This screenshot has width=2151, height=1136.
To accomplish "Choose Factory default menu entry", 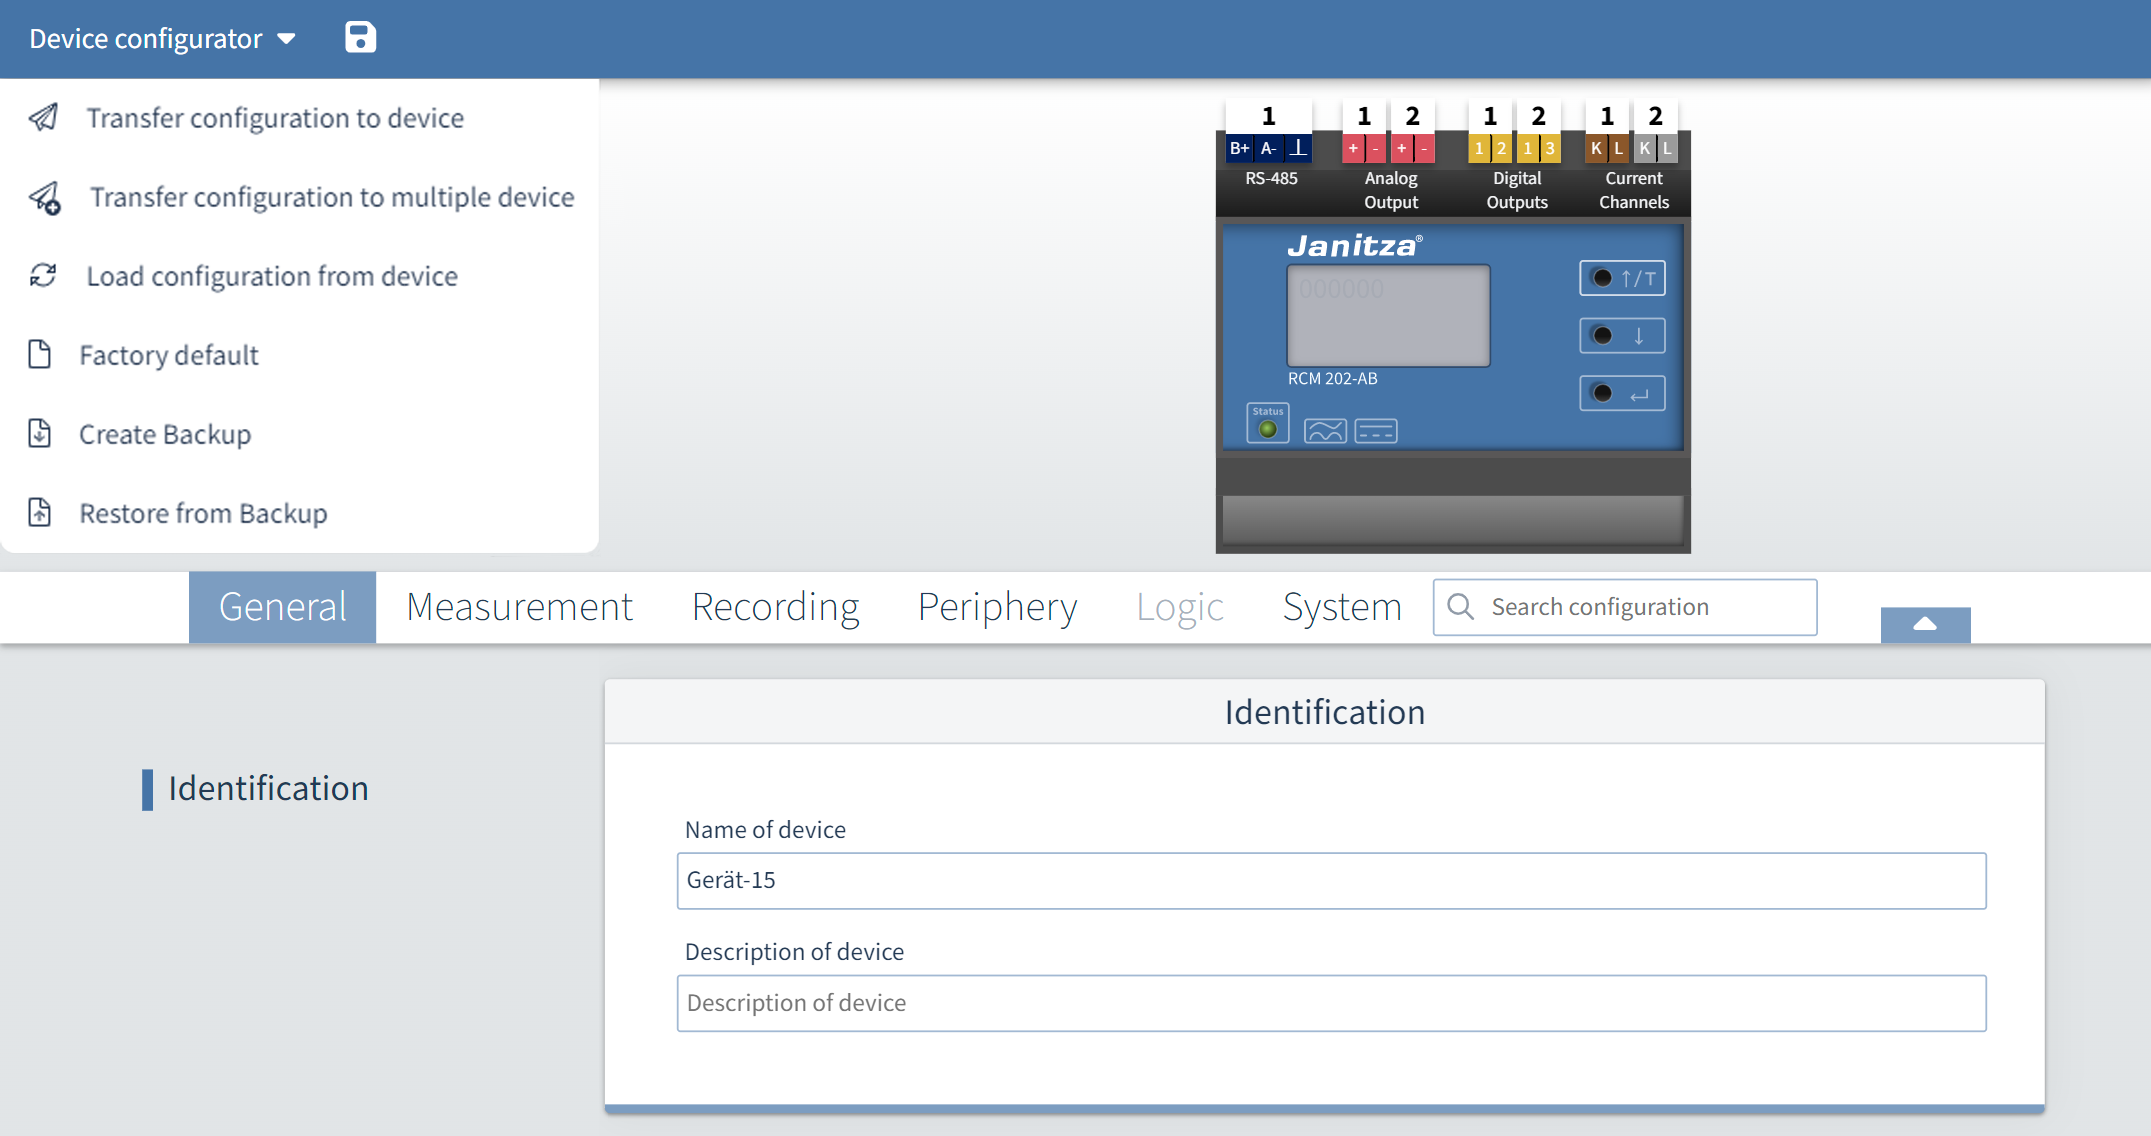I will (x=169, y=355).
